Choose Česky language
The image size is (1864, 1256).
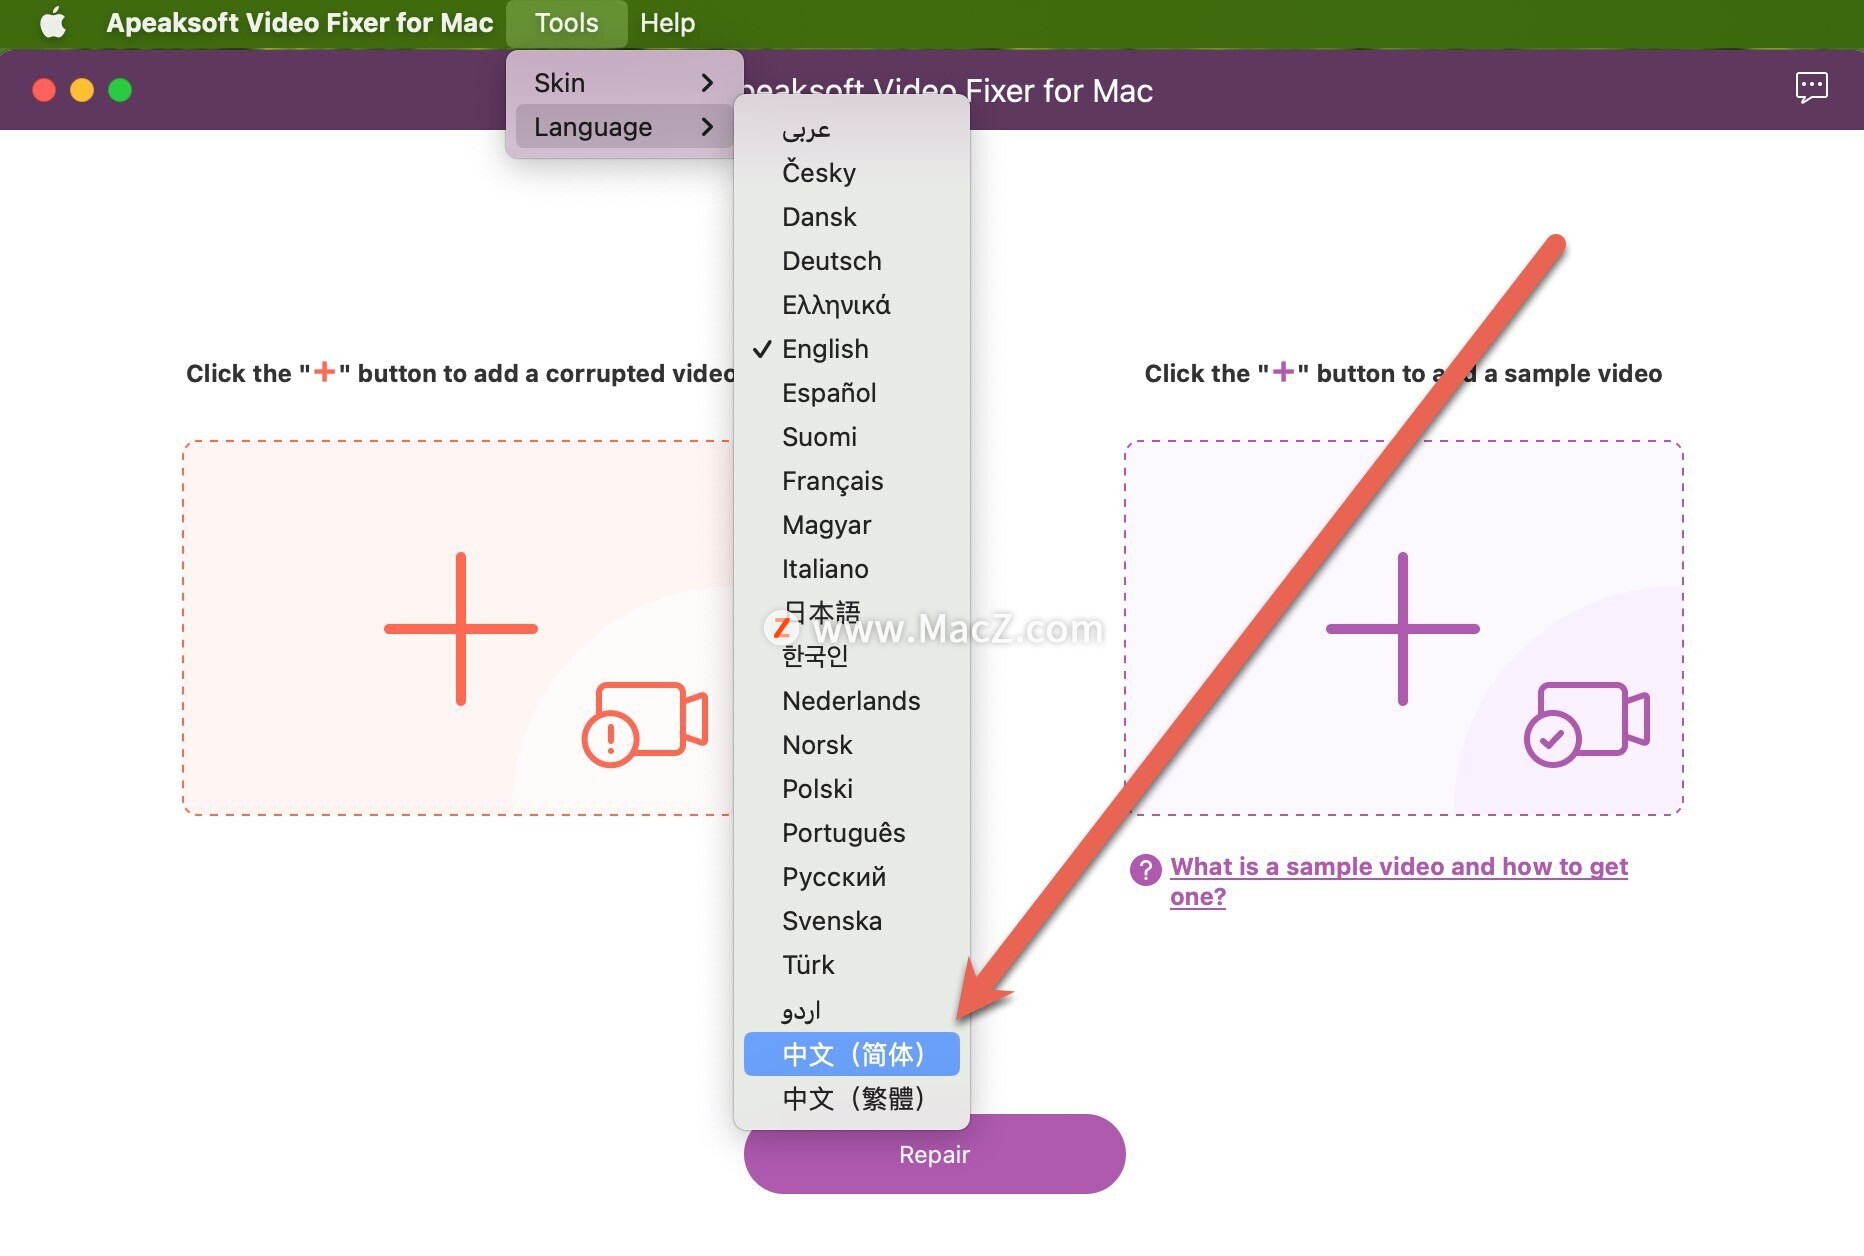852,173
